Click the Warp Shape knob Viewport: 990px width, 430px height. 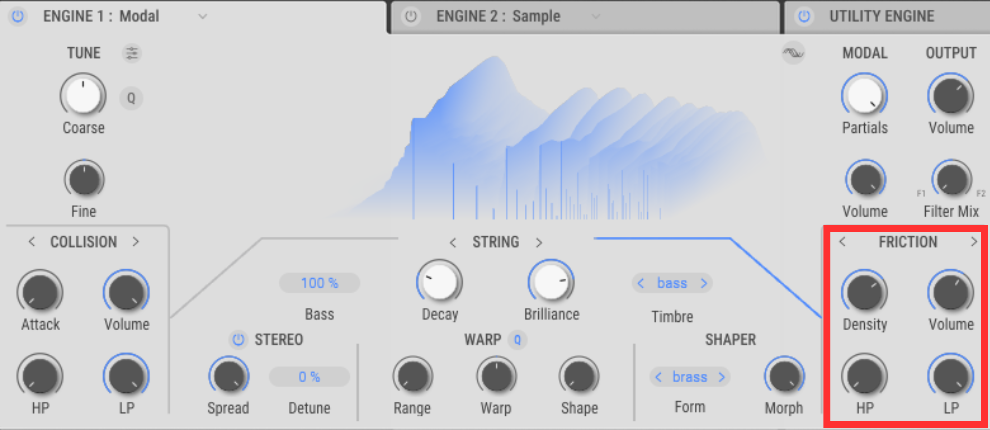tap(579, 376)
